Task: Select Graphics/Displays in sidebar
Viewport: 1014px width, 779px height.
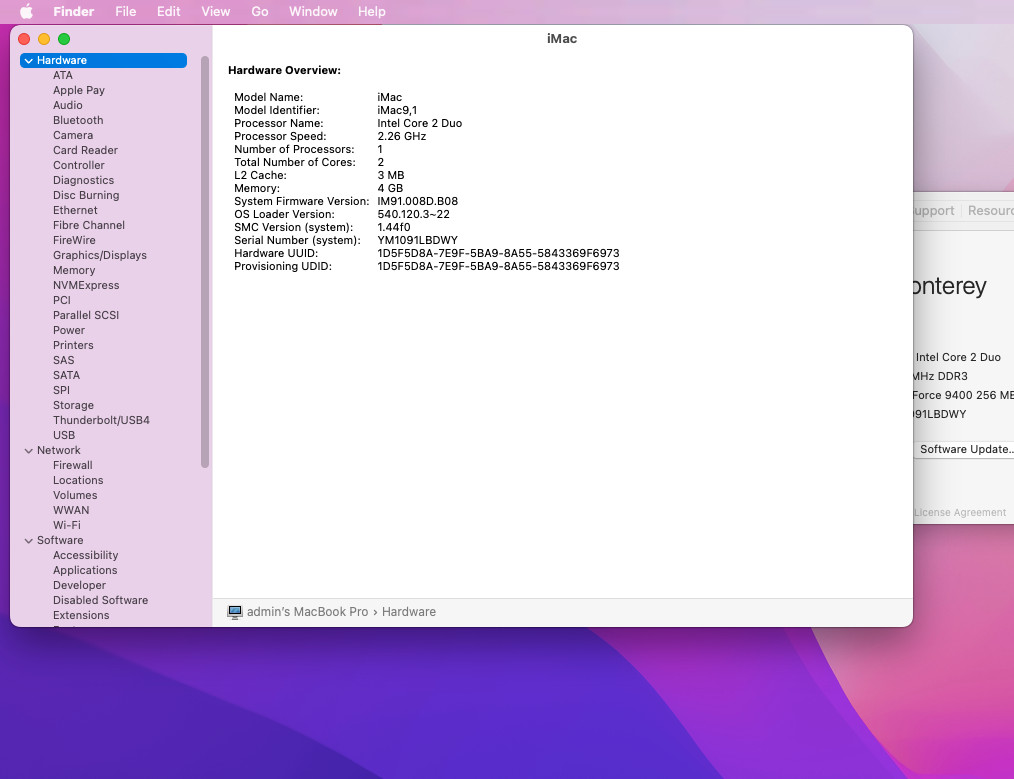Action: [99, 255]
